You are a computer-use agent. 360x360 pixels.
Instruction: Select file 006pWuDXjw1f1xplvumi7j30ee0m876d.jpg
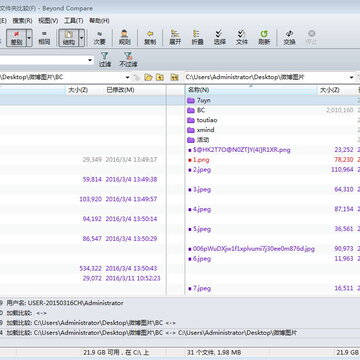point(253,249)
